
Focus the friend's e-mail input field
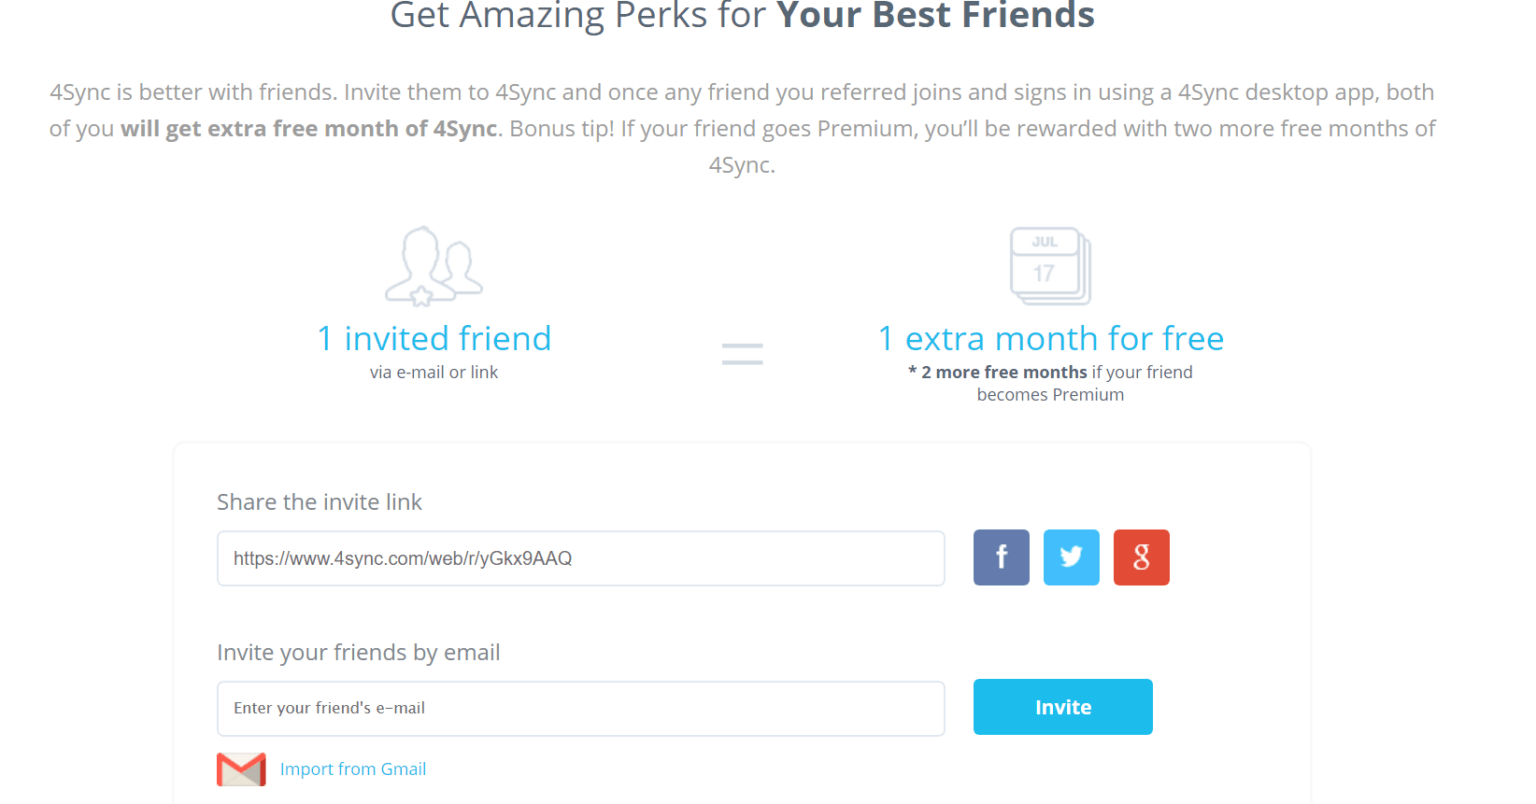pos(581,708)
